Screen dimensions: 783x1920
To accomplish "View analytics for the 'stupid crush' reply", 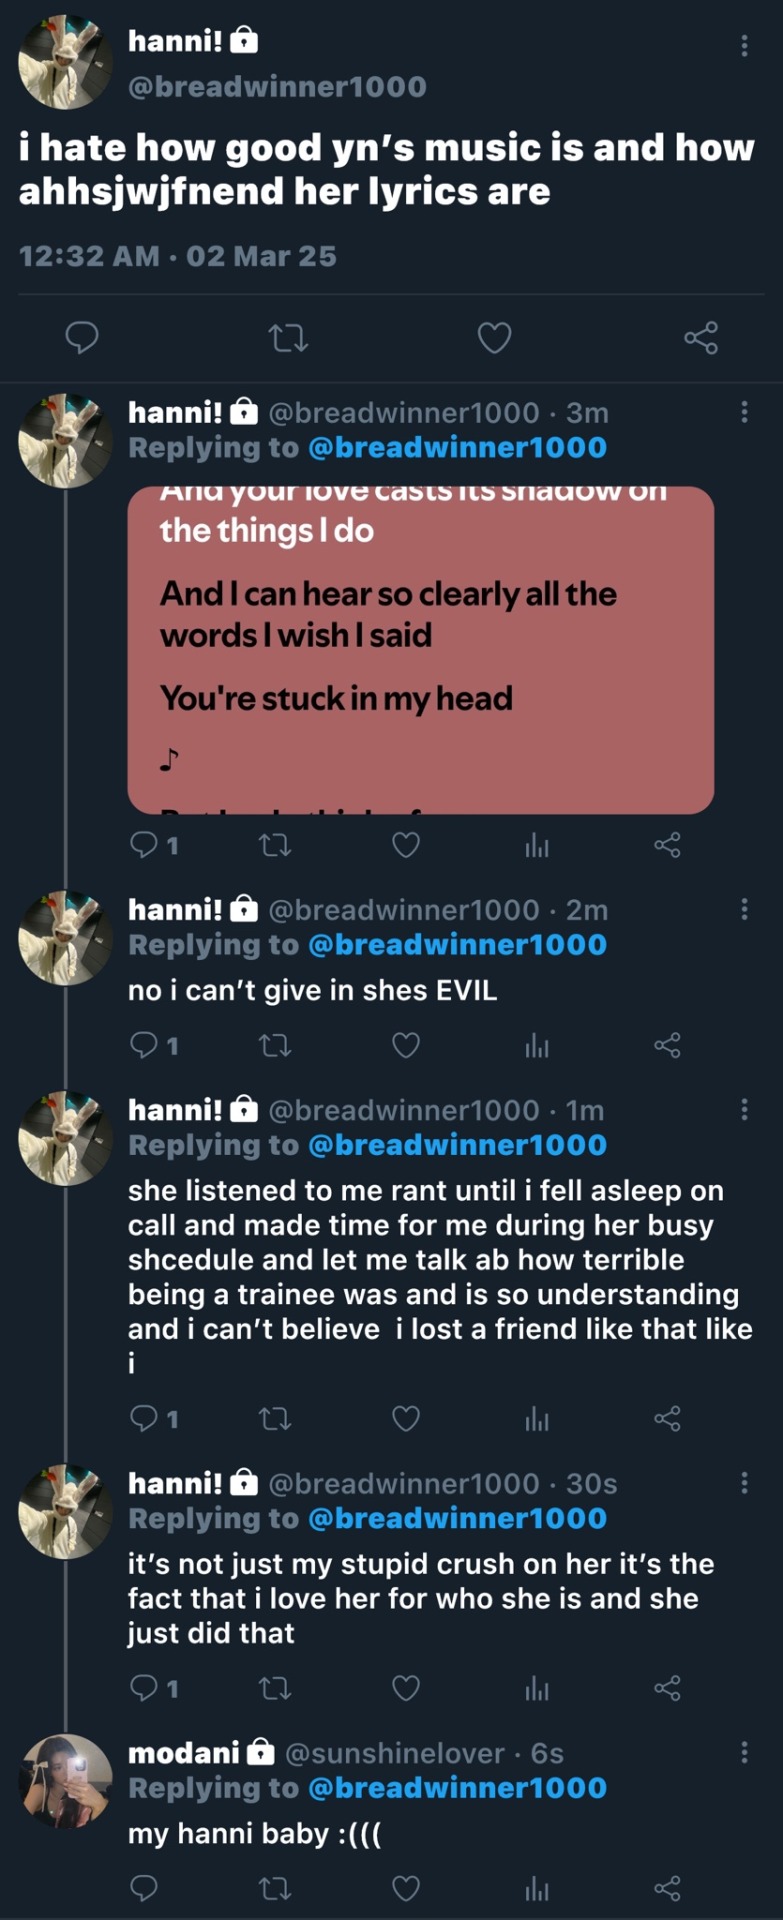I will pyautogui.click(x=537, y=1689).
